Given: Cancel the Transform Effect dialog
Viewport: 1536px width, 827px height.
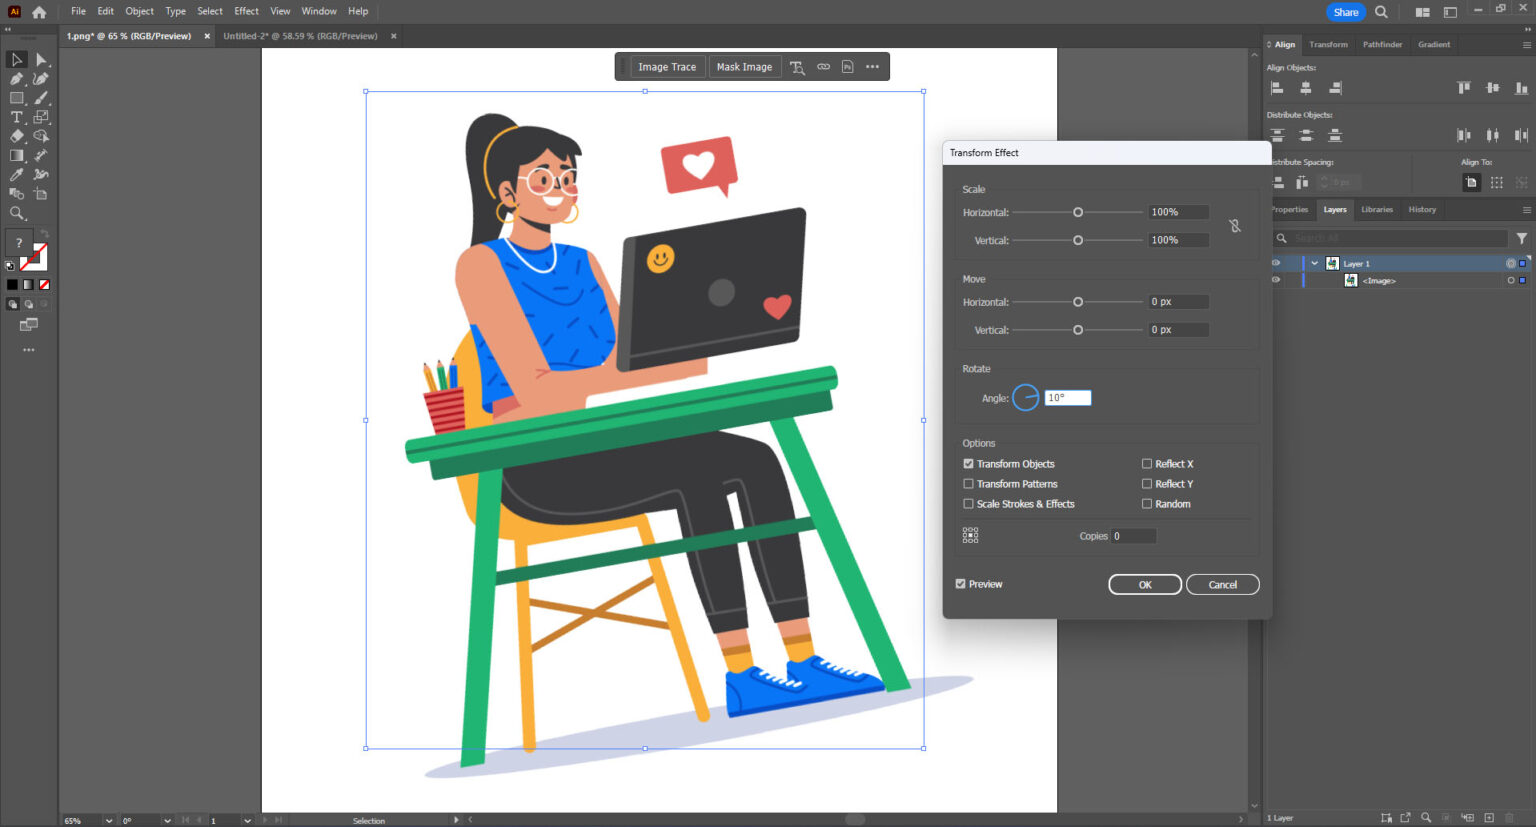Looking at the screenshot, I should (1222, 584).
